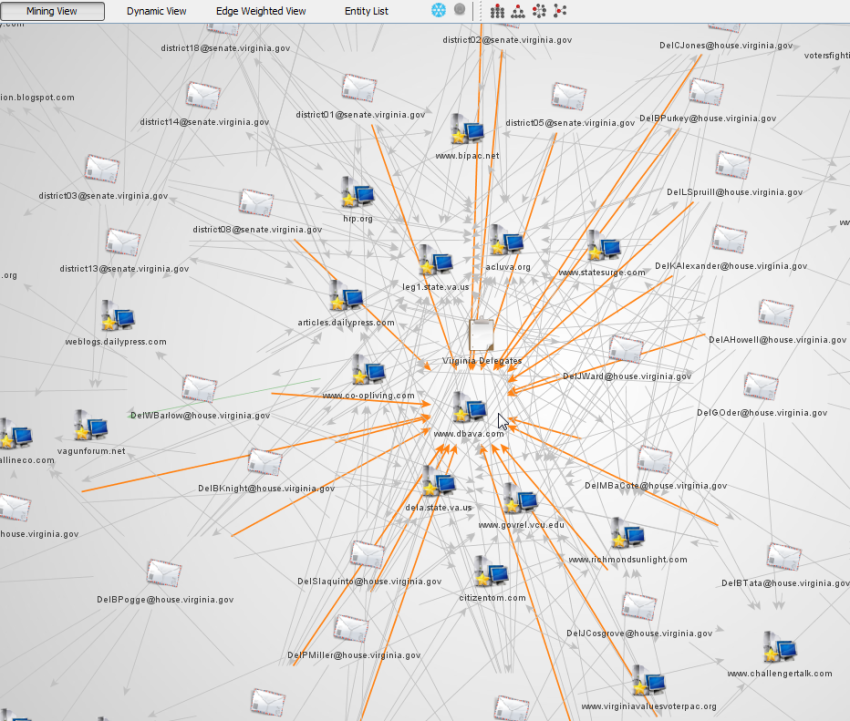The width and height of the screenshot is (850, 721).
Task: Select the Virginia Delegates document node
Action: tap(481, 336)
